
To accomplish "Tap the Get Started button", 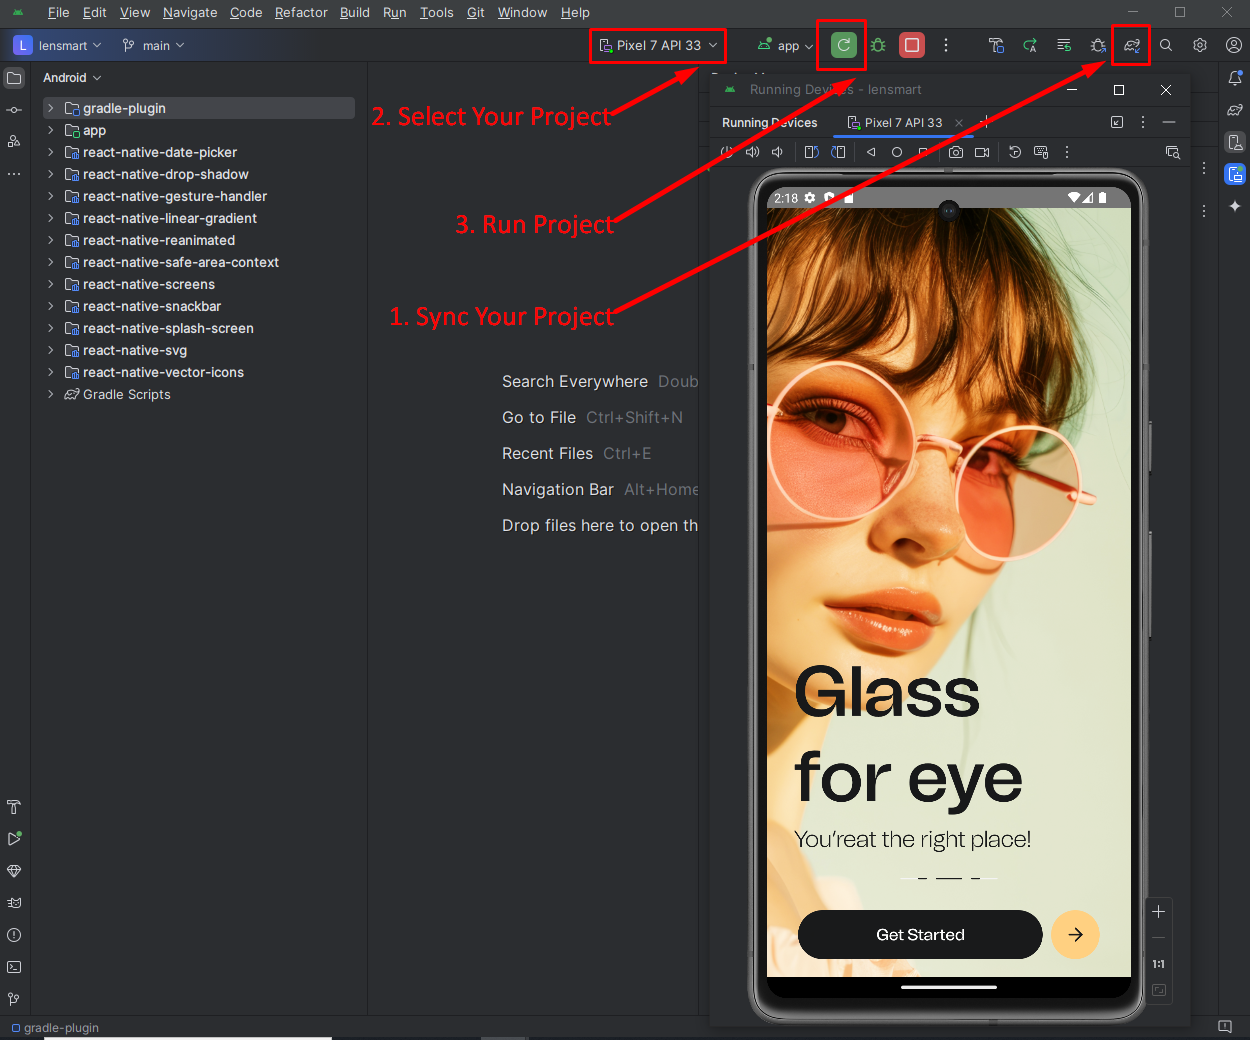I will click(x=920, y=934).
